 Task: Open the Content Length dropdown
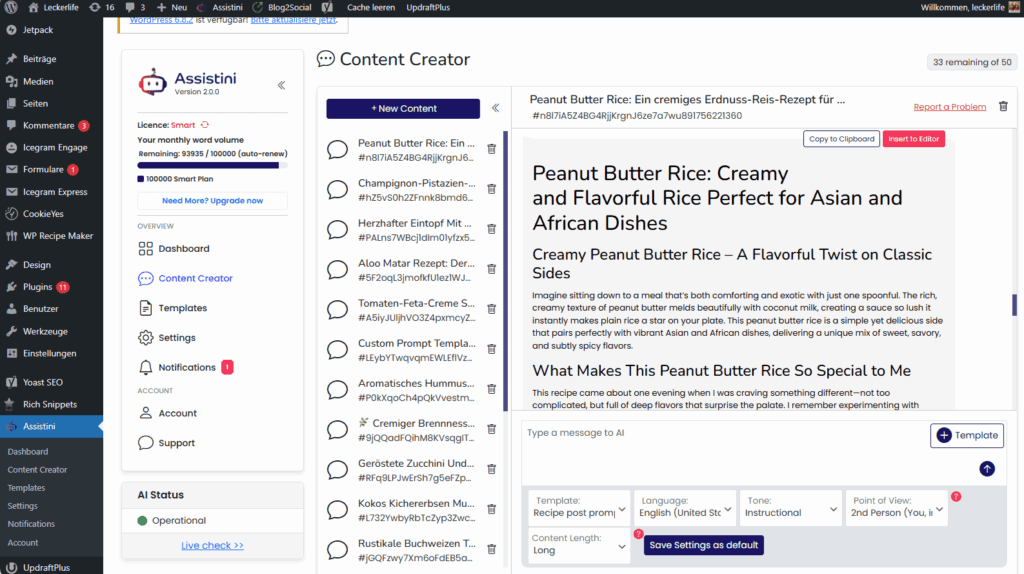pyautogui.click(x=579, y=545)
